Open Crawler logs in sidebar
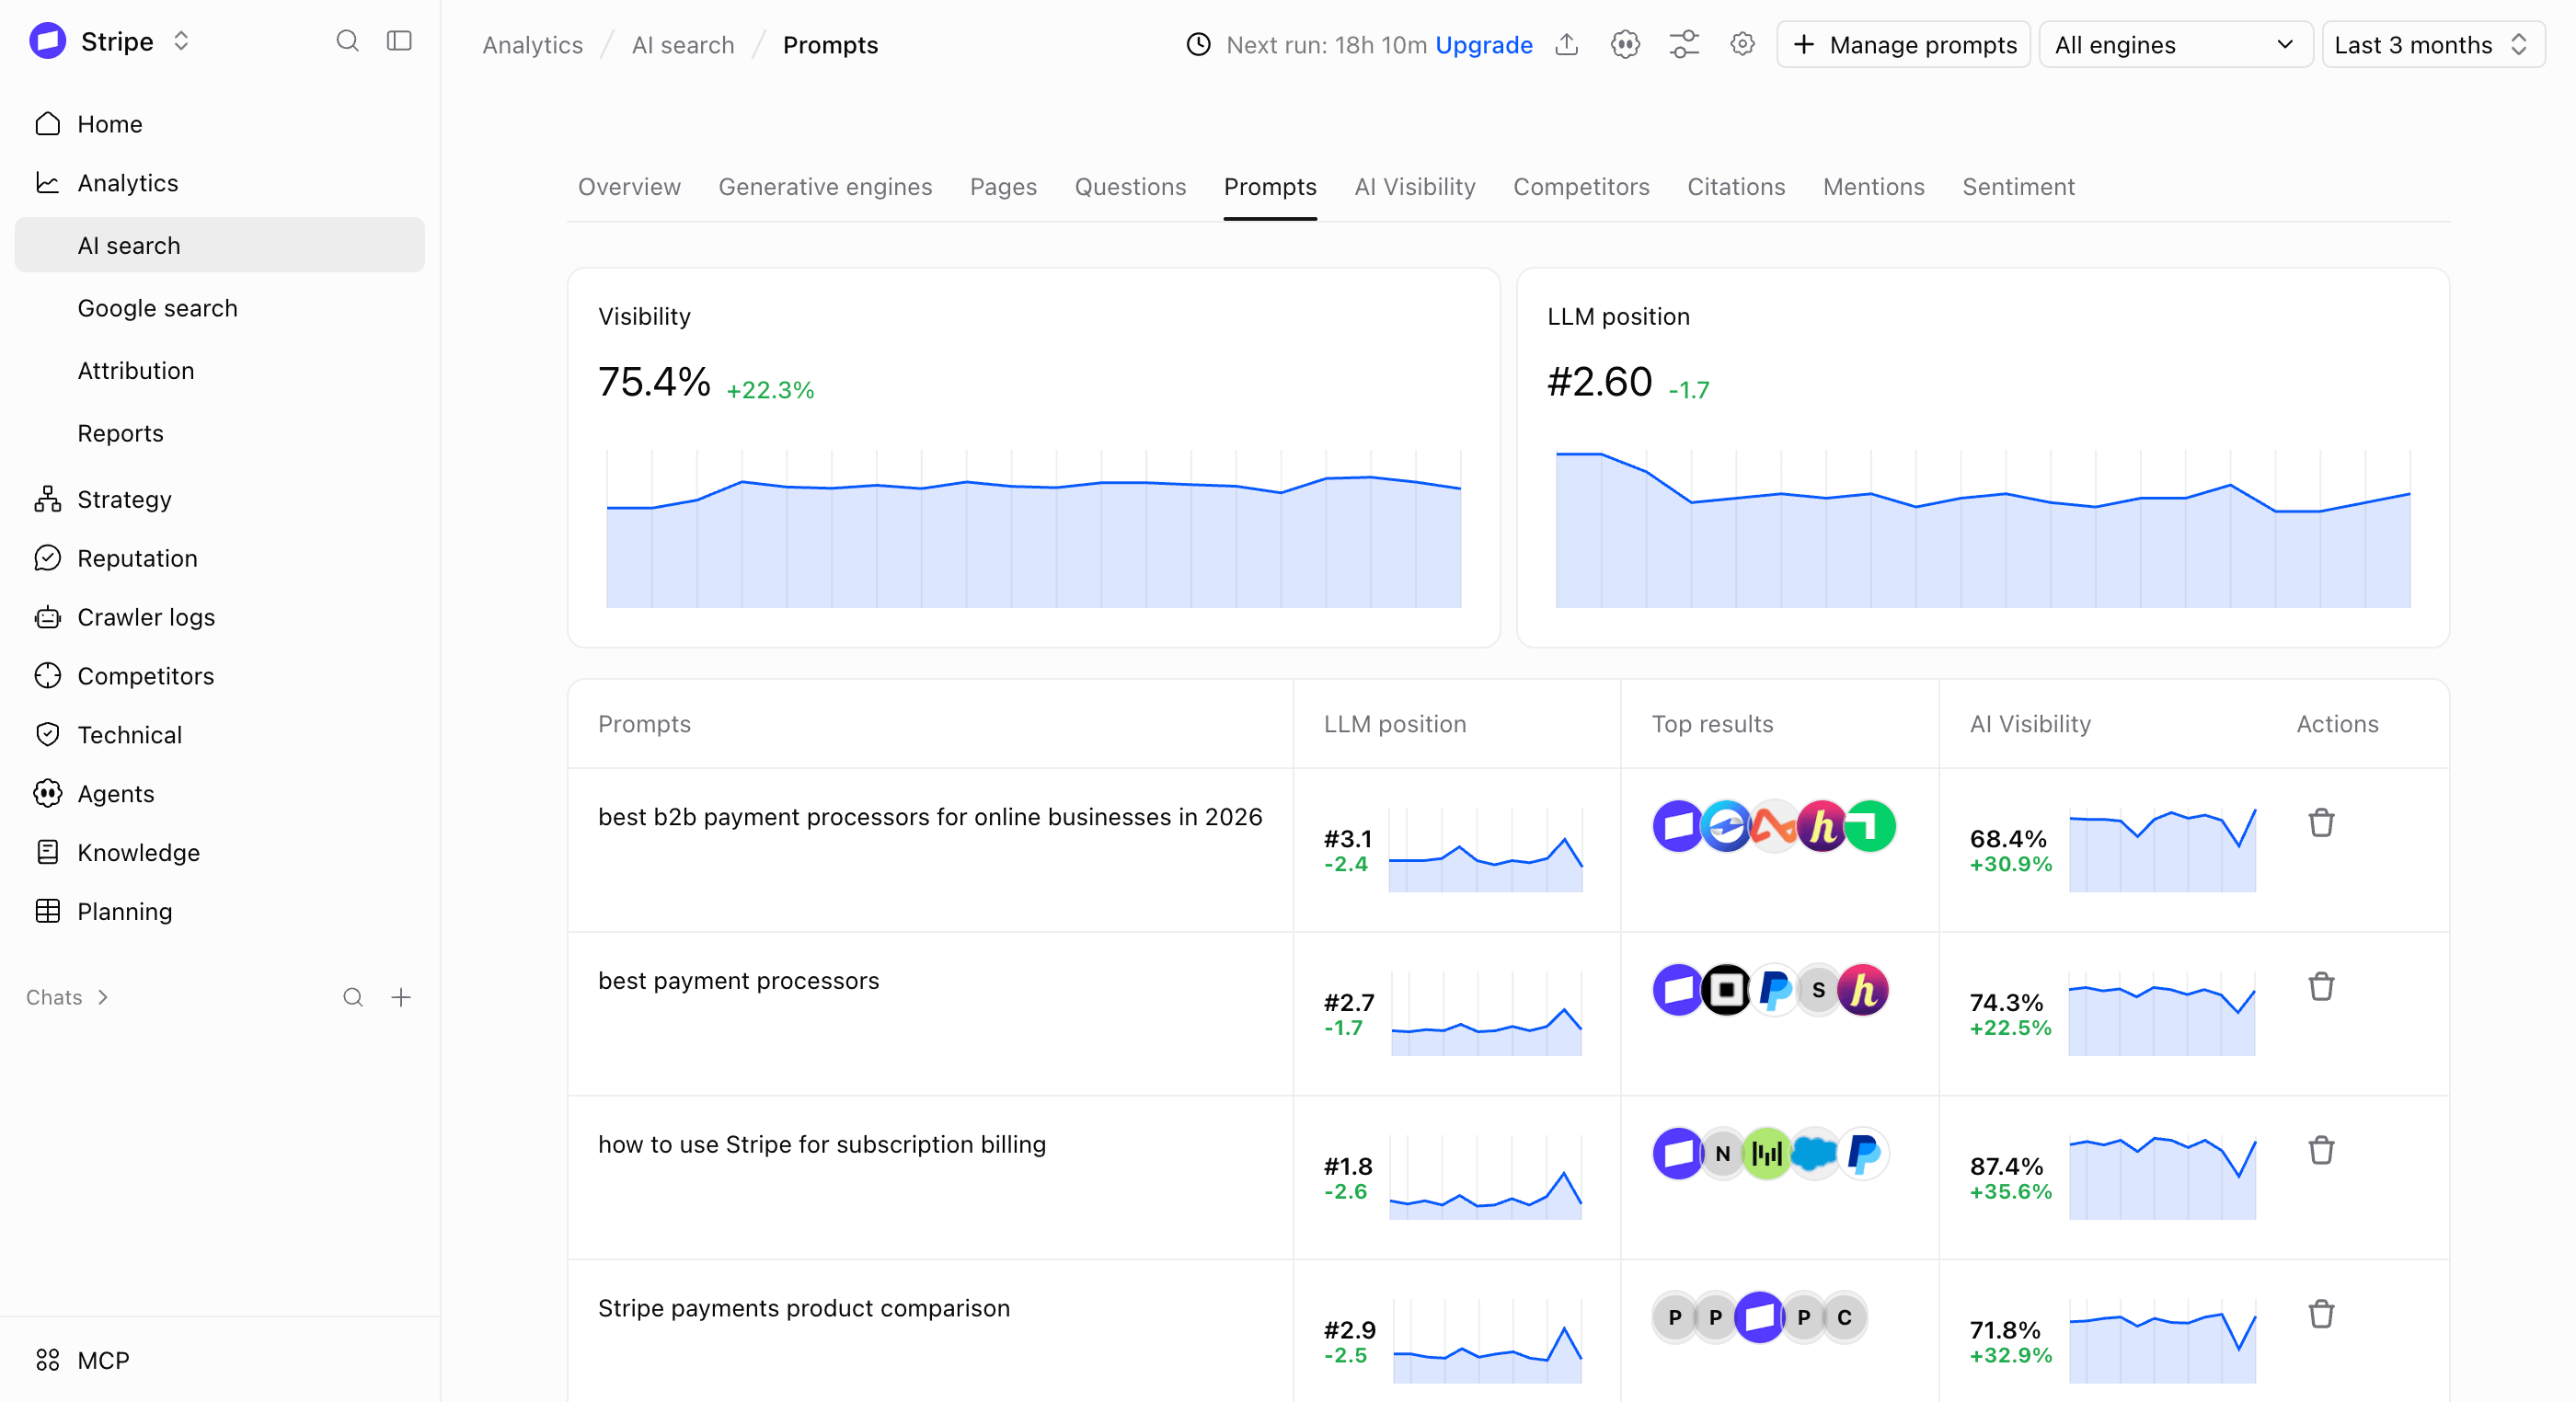Screen dimensions: 2576x1402 pyautogui.click(x=220, y=617)
